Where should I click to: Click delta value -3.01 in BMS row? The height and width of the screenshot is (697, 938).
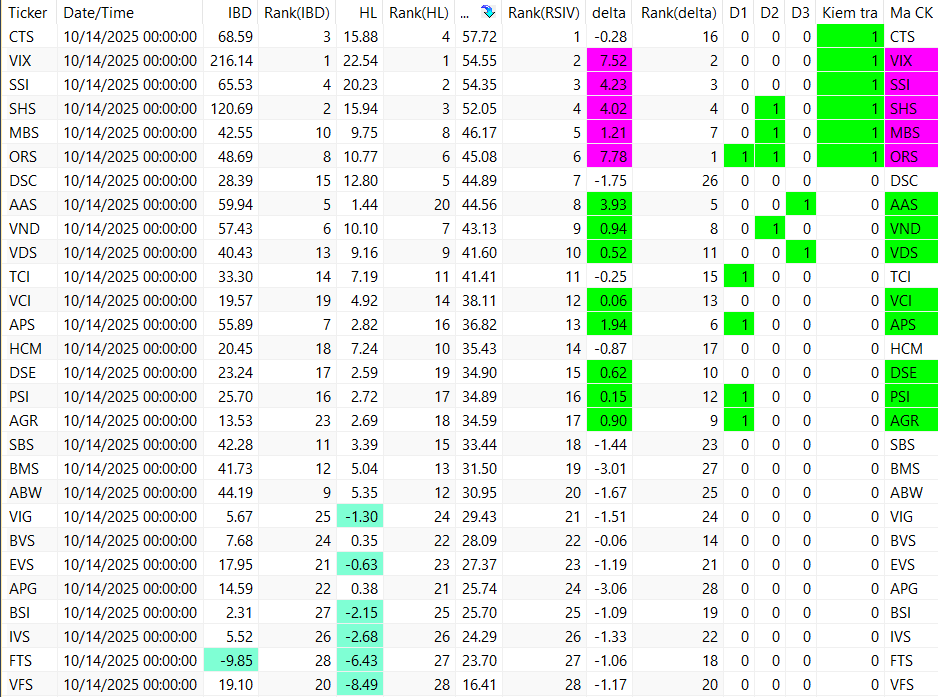(x=610, y=468)
